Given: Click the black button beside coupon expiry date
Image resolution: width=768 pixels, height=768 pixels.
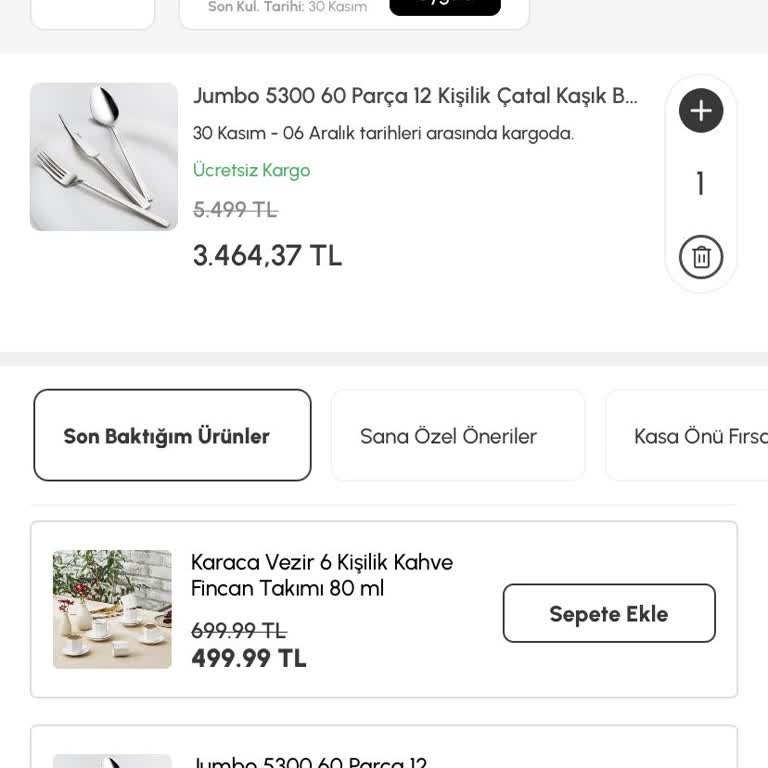Looking at the screenshot, I should pyautogui.click(x=444, y=6).
